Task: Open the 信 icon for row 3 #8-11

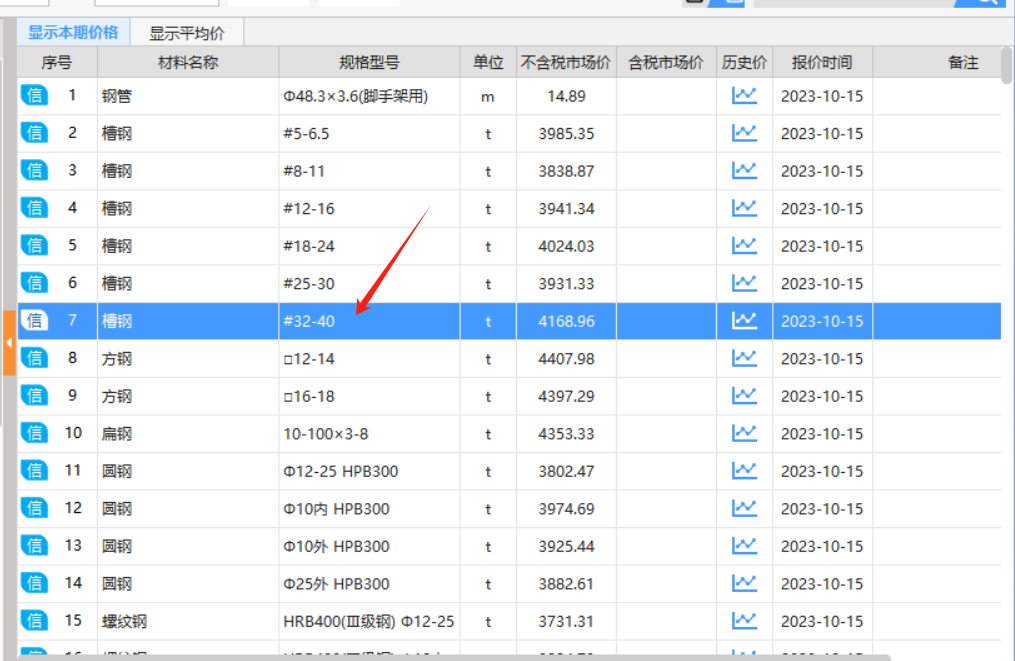Action: [x=34, y=171]
